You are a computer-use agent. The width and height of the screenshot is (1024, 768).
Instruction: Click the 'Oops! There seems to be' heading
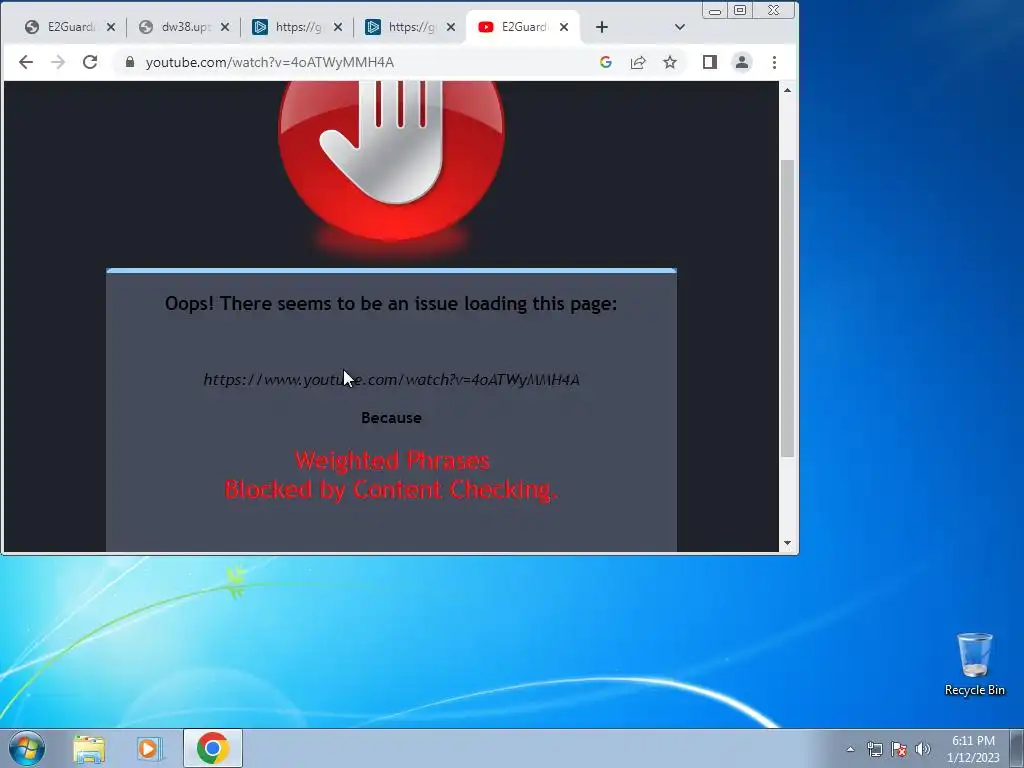coord(391,304)
